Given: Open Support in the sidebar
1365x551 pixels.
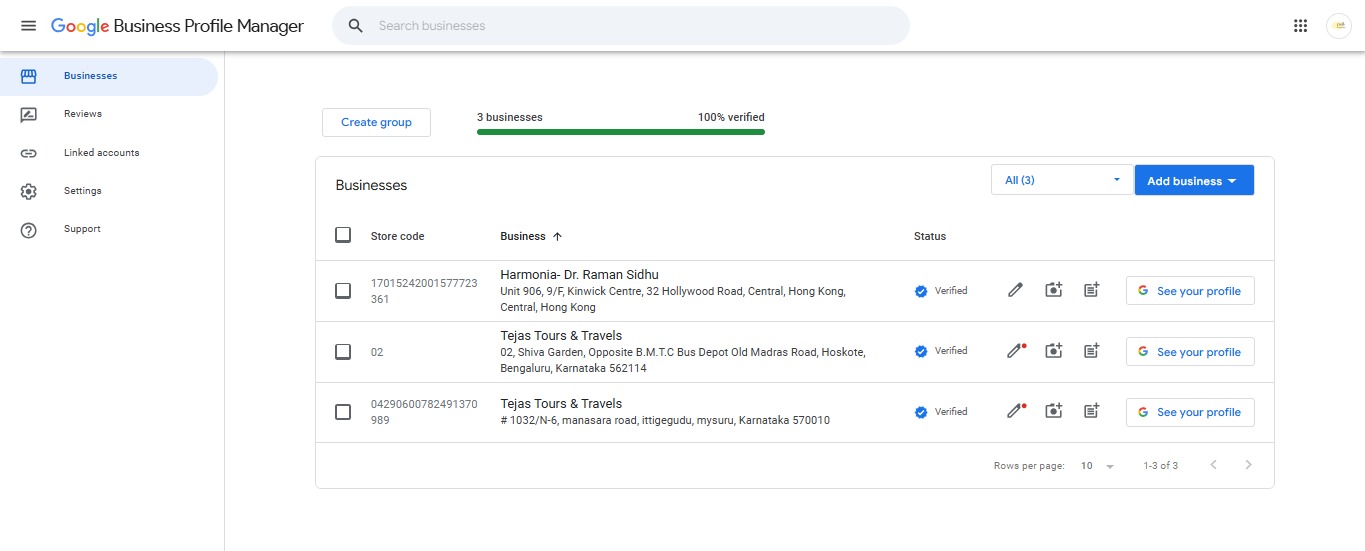Looking at the screenshot, I should pyautogui.click(x=109, y=229).
